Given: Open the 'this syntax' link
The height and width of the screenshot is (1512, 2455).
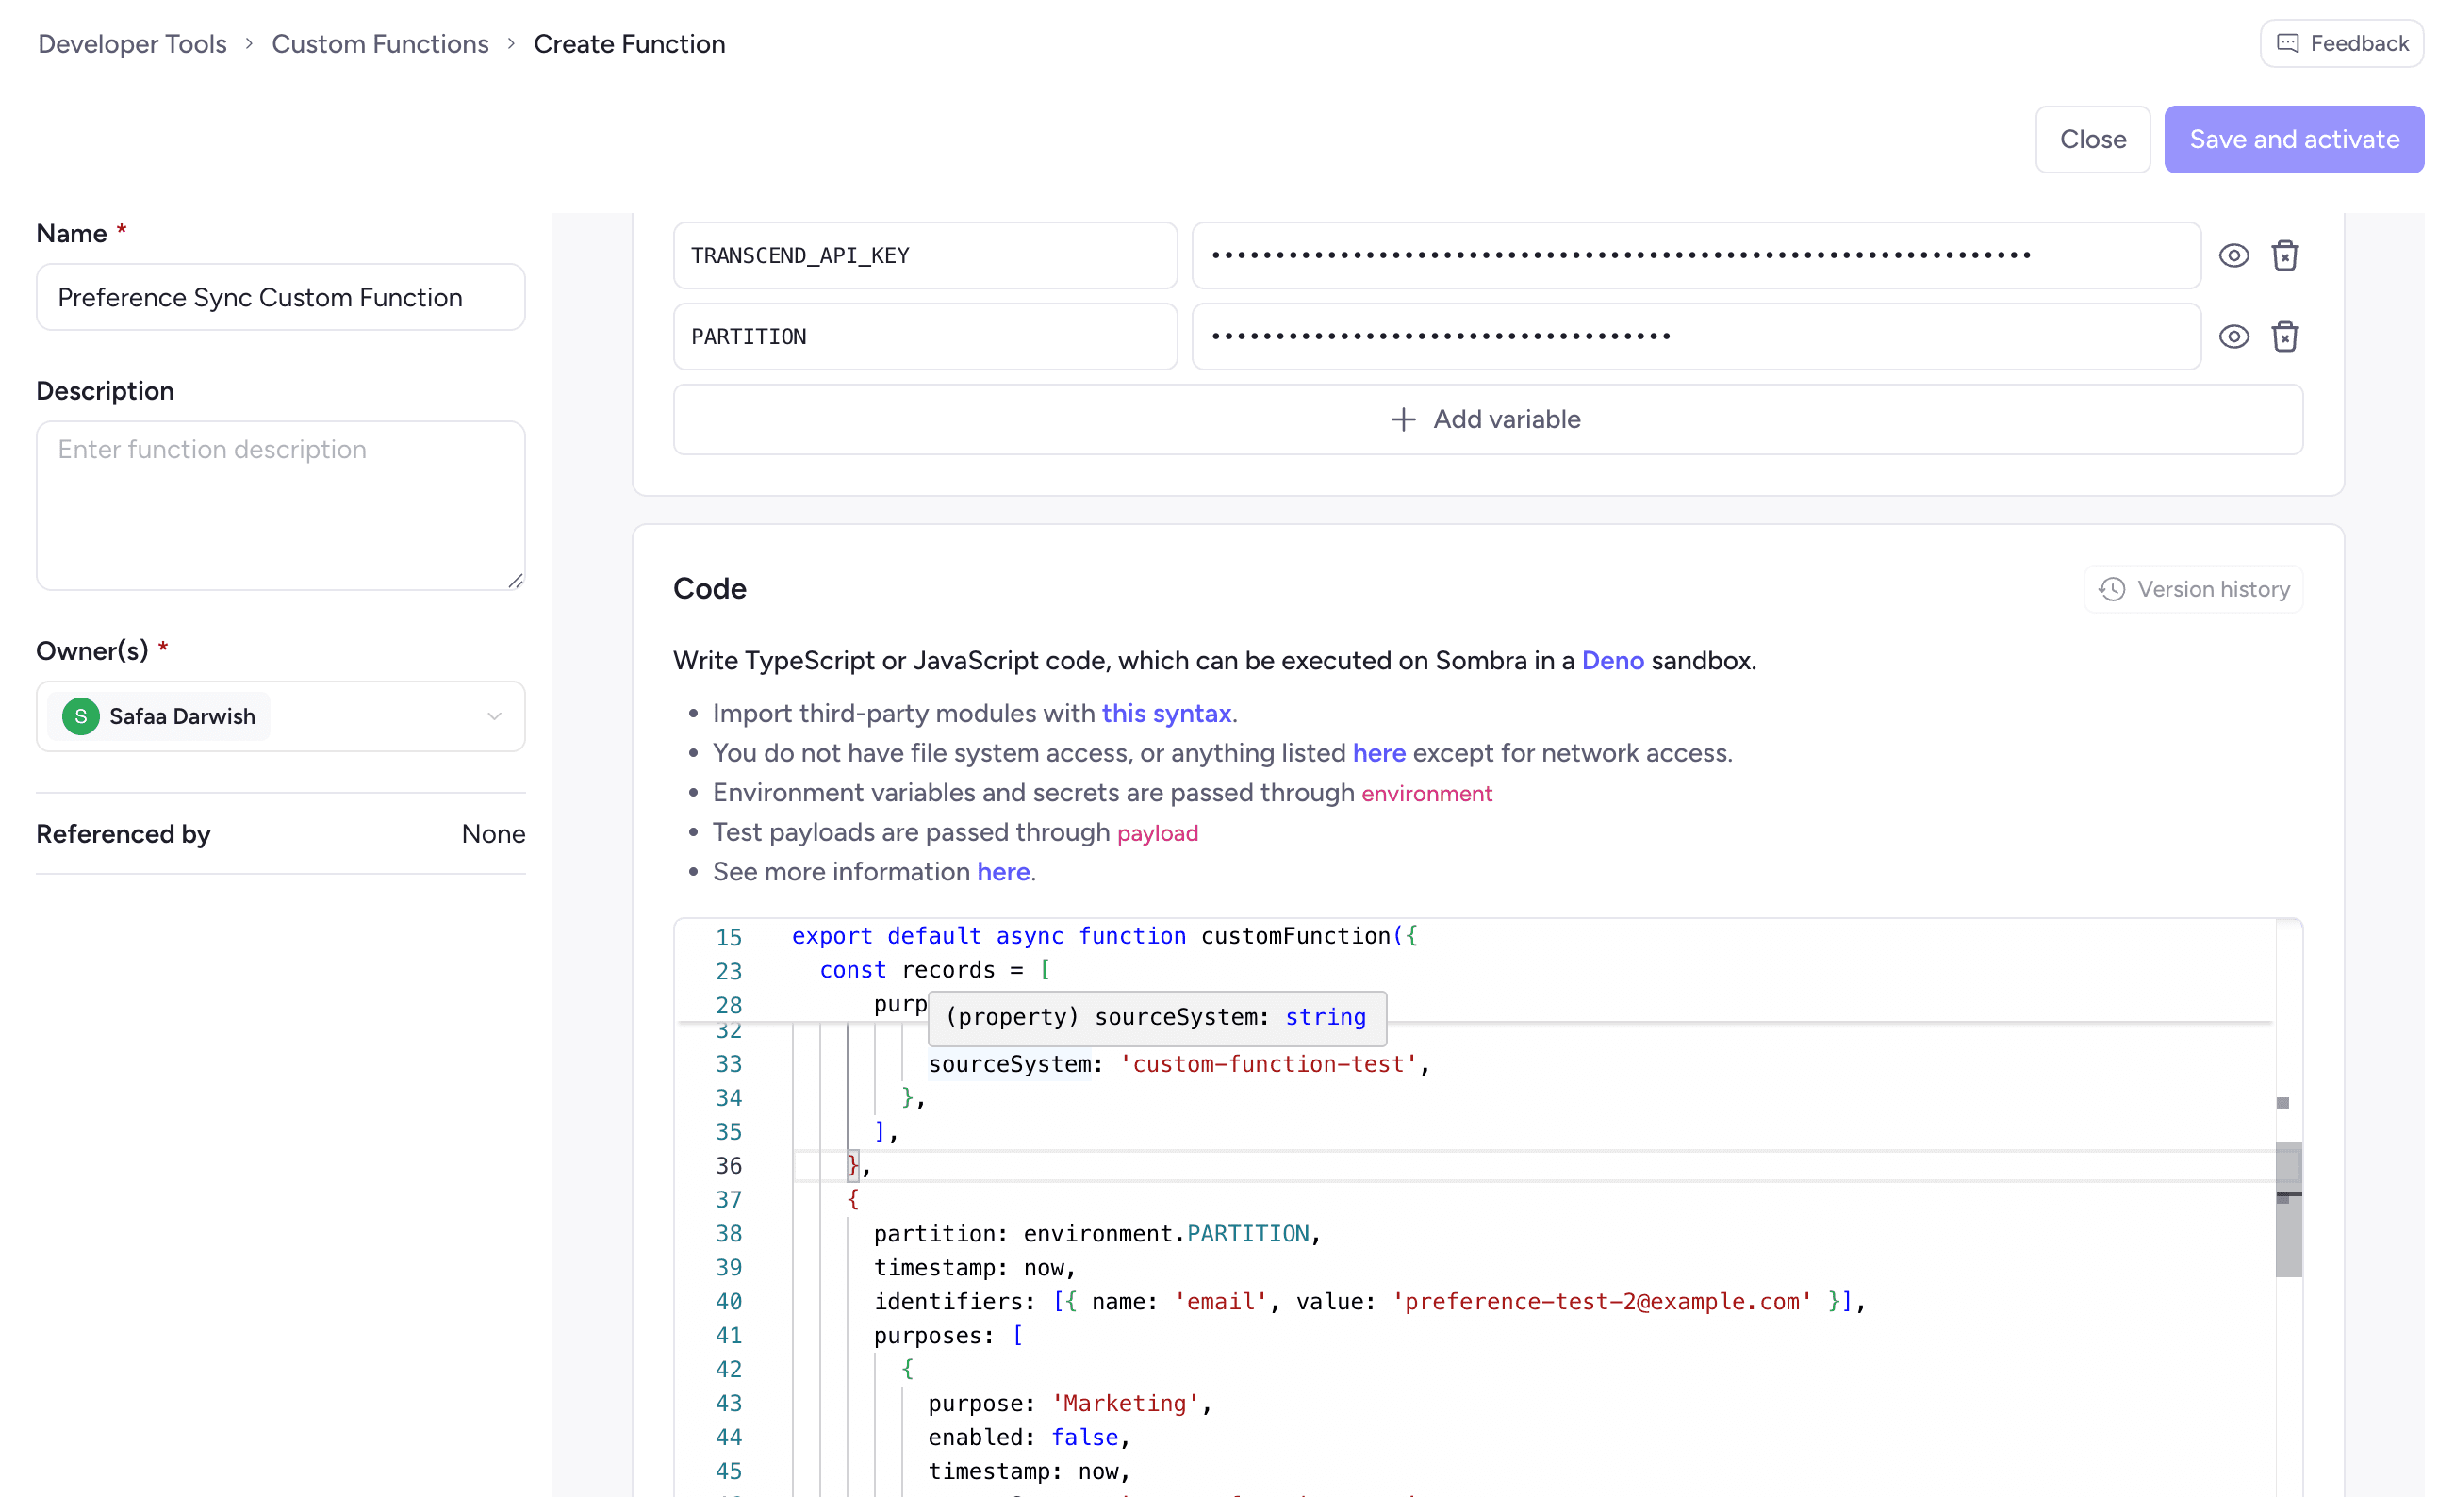Looking at the screenshot, I should click(1166, 713).
